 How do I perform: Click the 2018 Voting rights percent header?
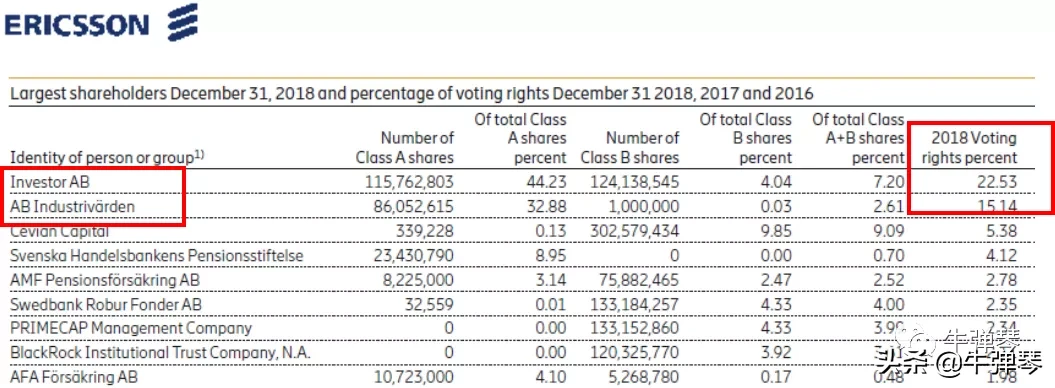[x=973, y=149]
